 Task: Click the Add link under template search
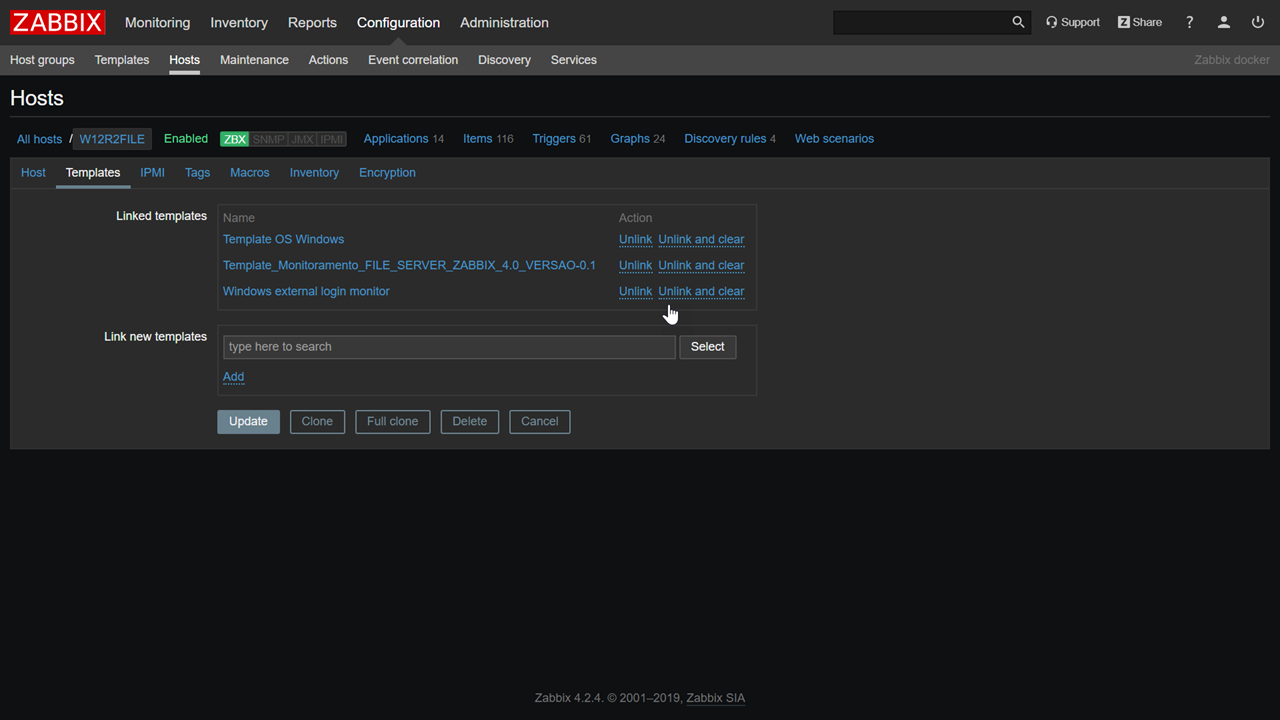(233, 377)
